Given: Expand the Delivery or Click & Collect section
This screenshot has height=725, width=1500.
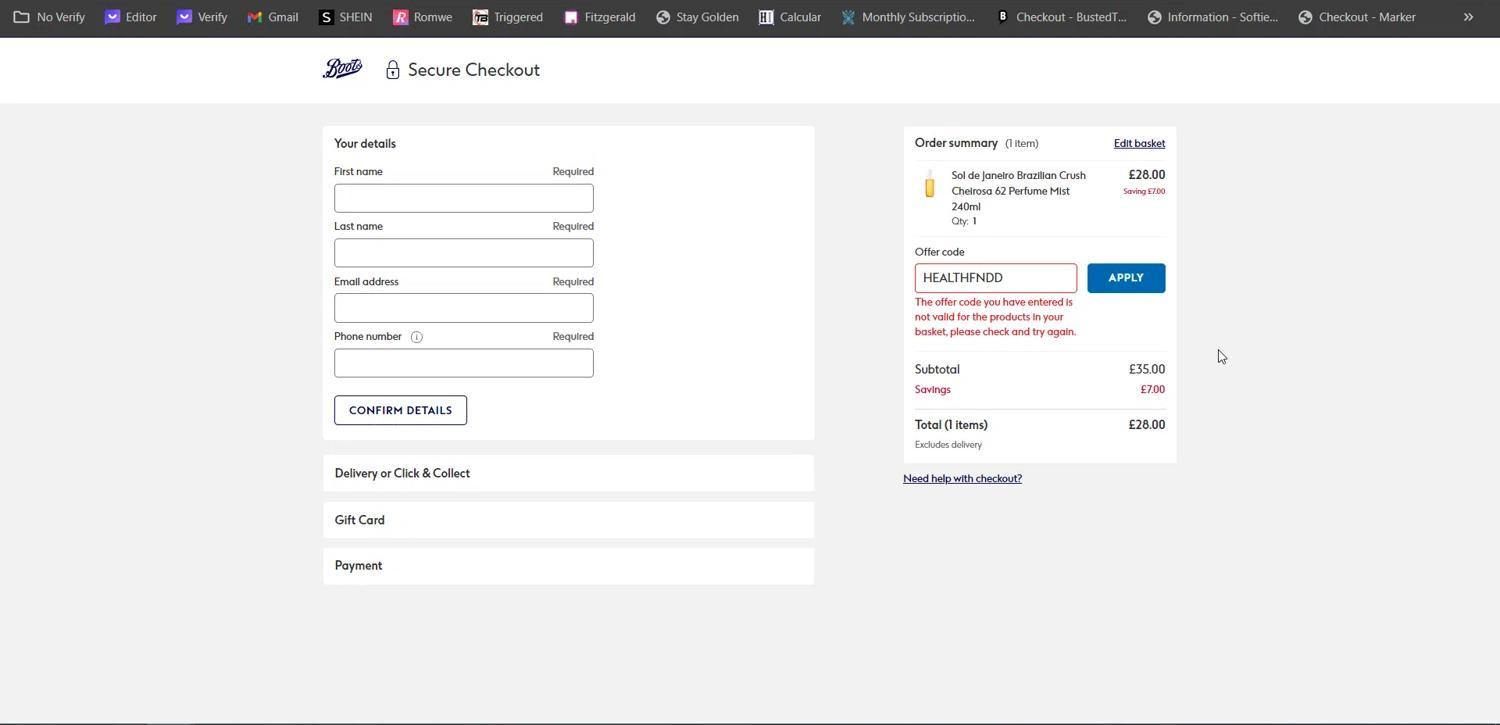Looking at the screenshot, I should click(x=568, y=473).
